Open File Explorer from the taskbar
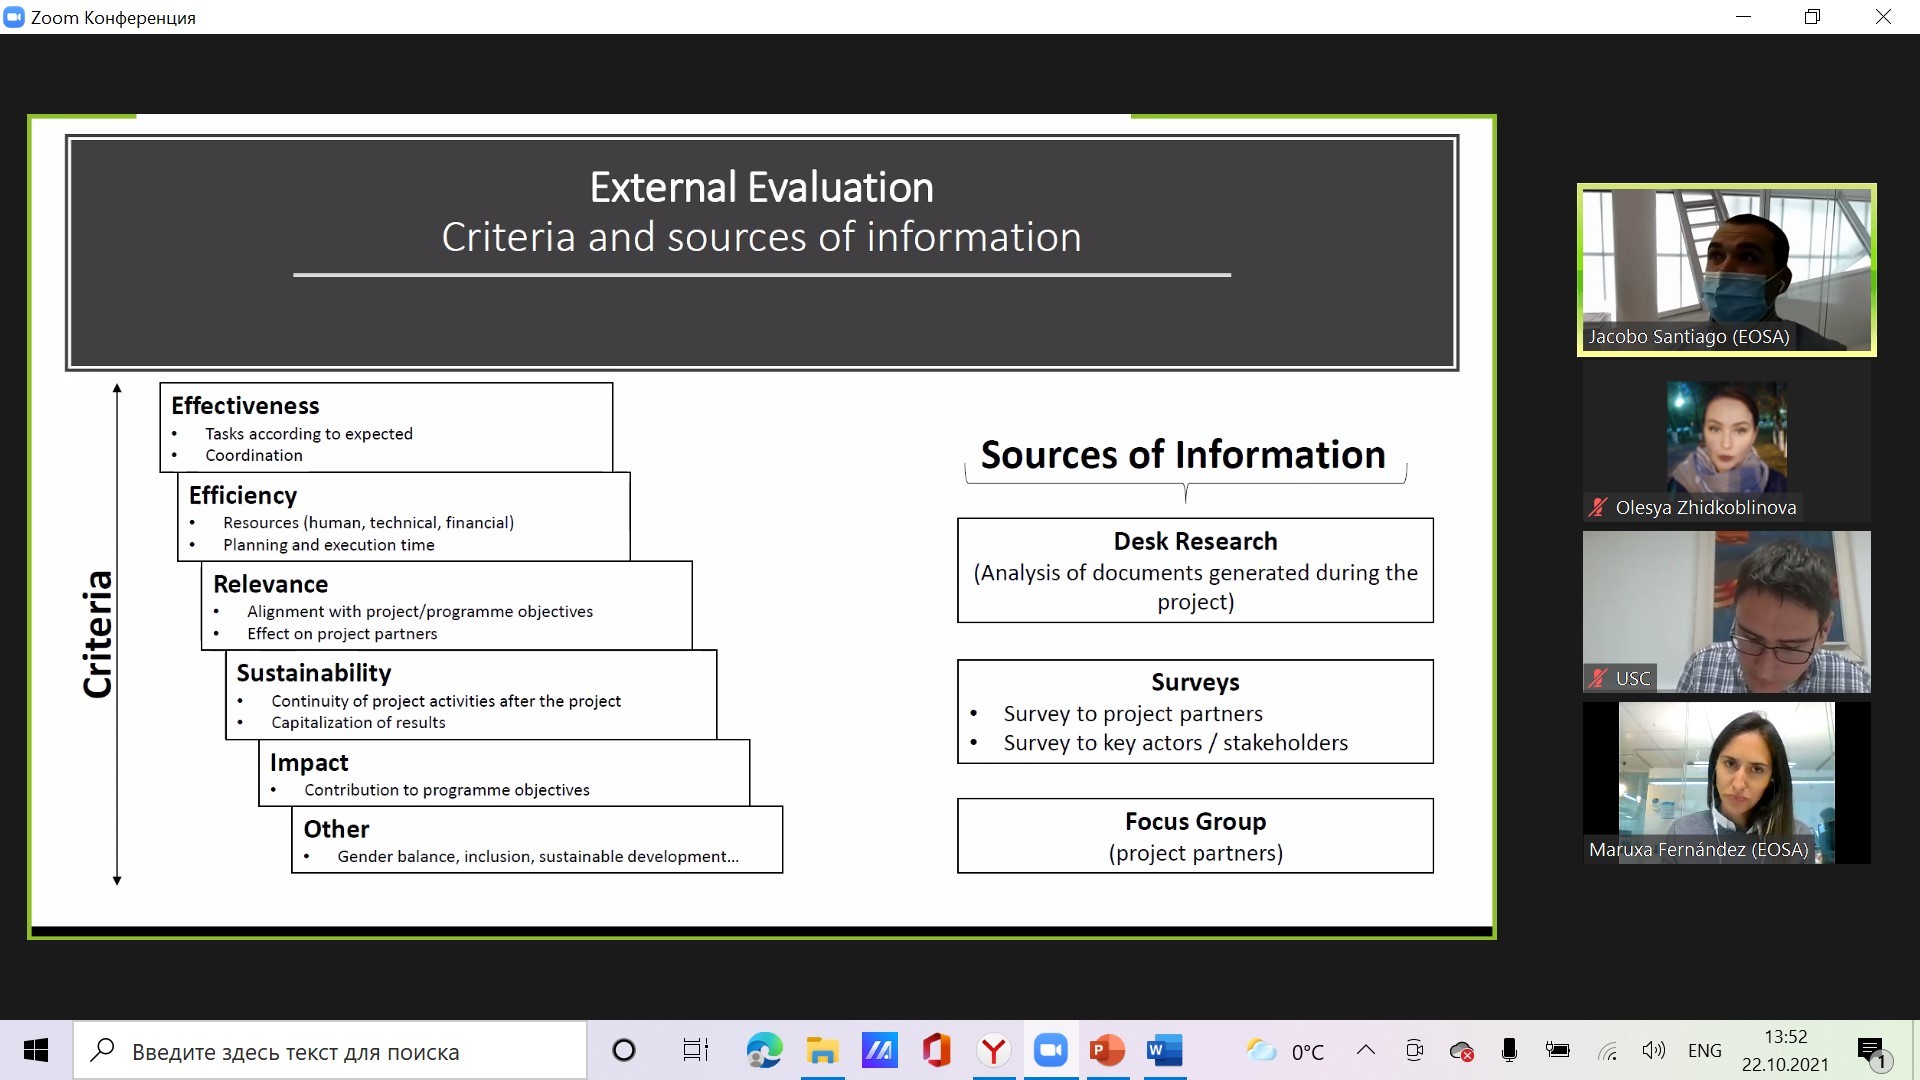Image resolution: width=1920 pixels, height=1080 pixels. point(821,1051)
